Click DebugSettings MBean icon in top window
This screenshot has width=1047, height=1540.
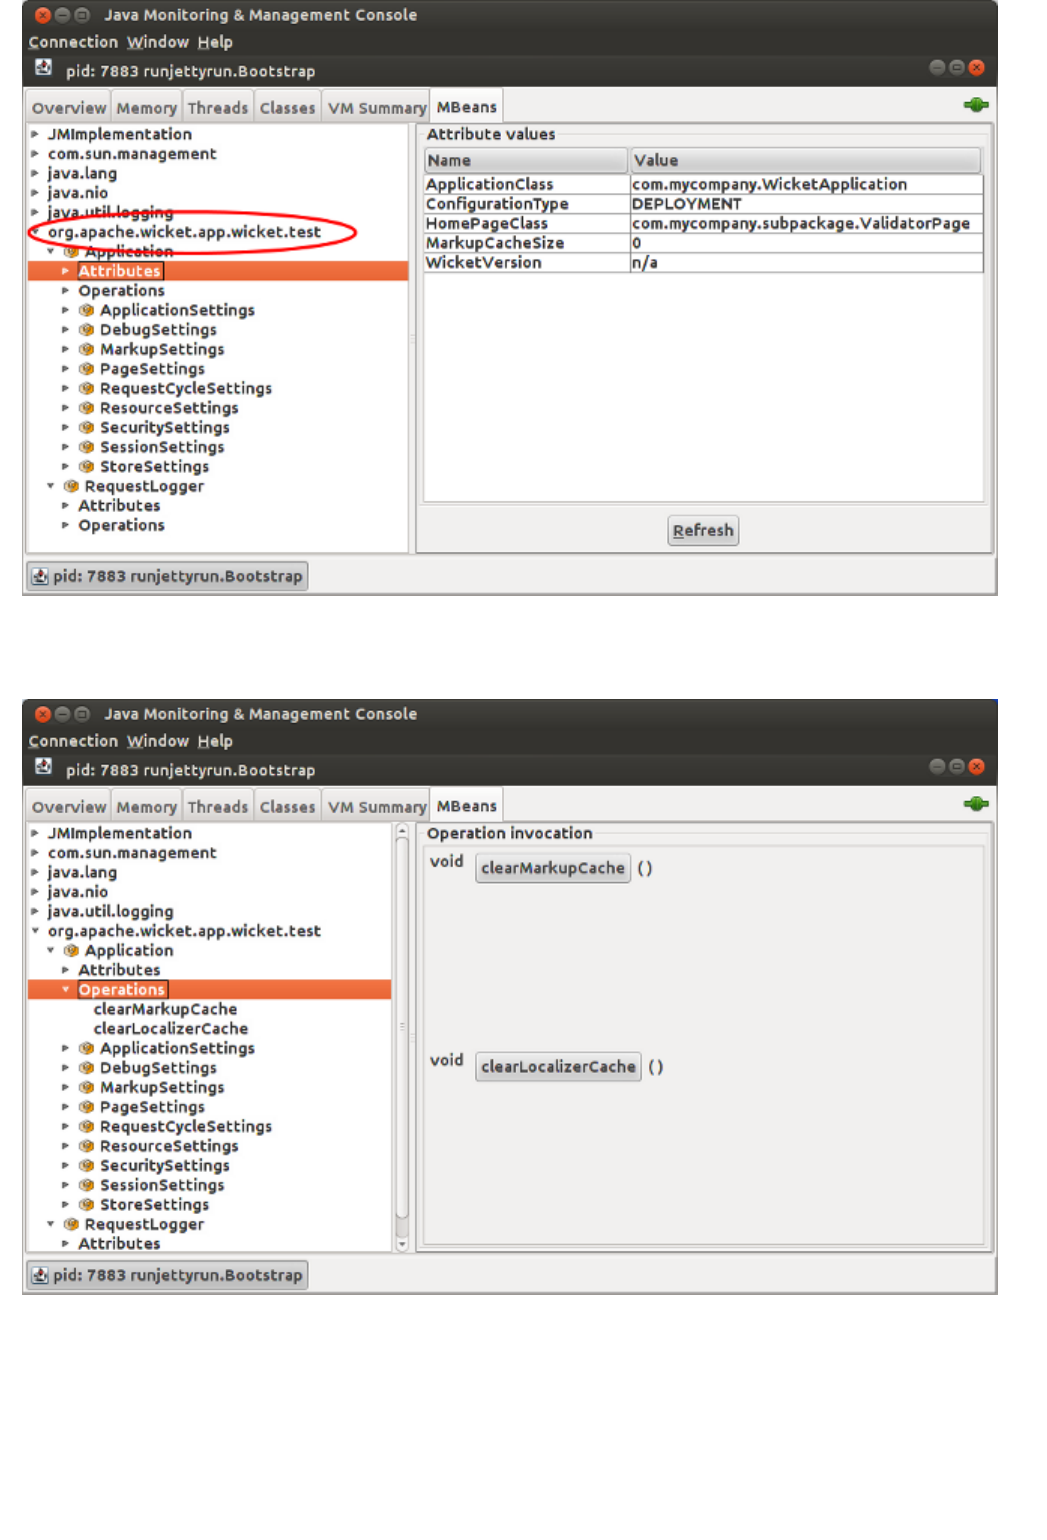tap(87, 330)
